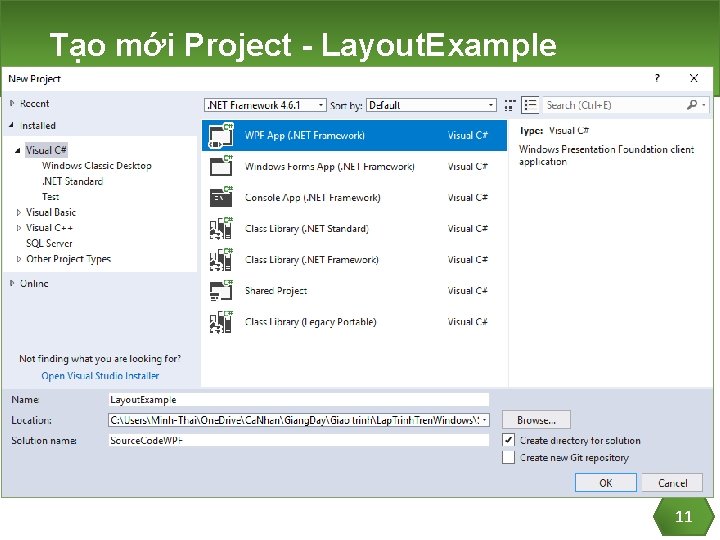Click the Name field containing LayoutExample
Image resolution: width=720 pixels, height=540 pixels.
tap(299, 399)
